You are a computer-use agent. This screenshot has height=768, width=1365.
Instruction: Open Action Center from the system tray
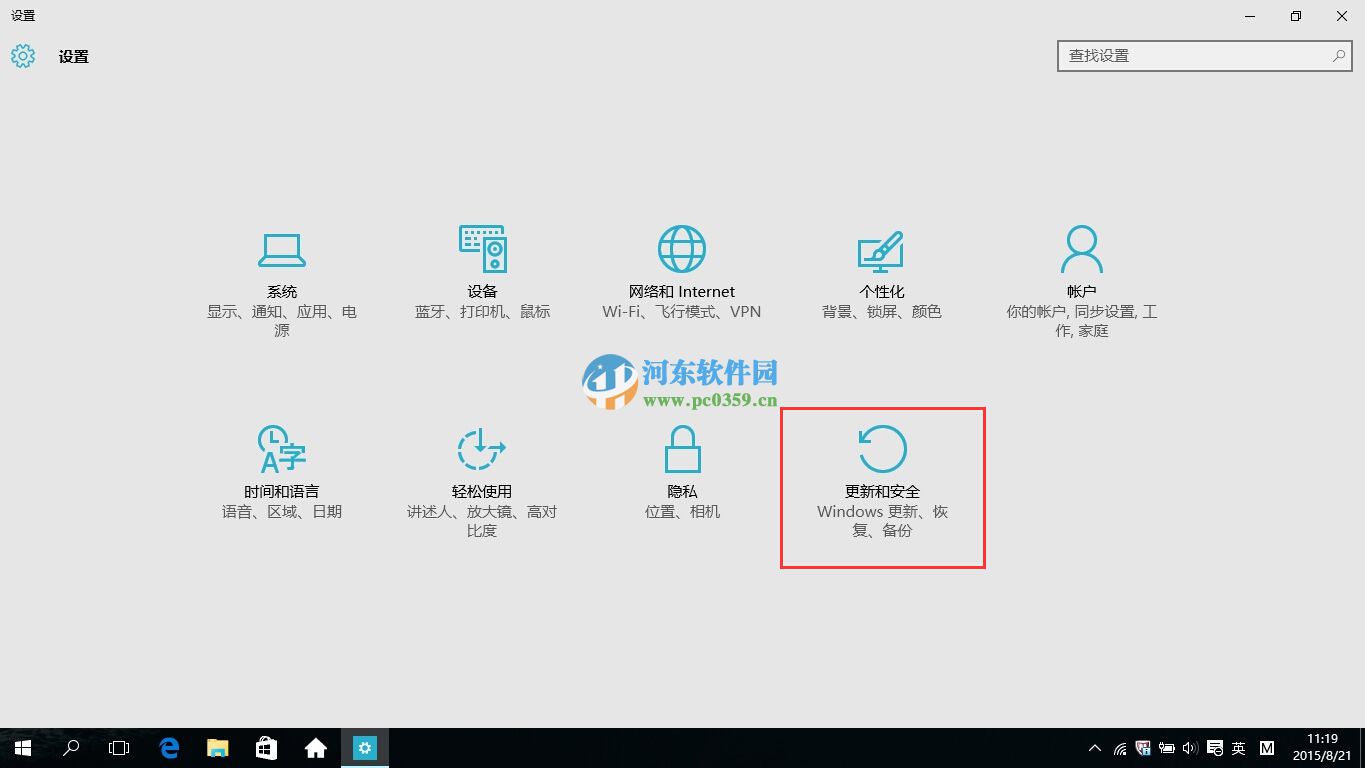coord(1214,747)
